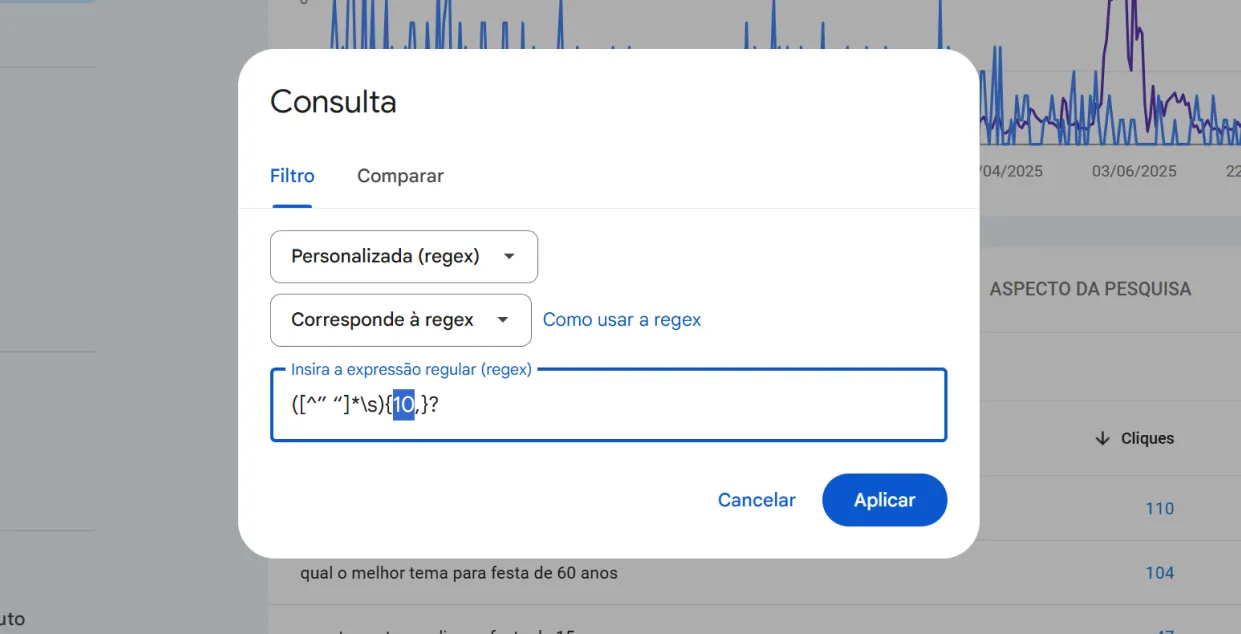Switch to the Filtro tab
Image resolution: width=1241 pixels, height=634 pixels.
[292, 176]
